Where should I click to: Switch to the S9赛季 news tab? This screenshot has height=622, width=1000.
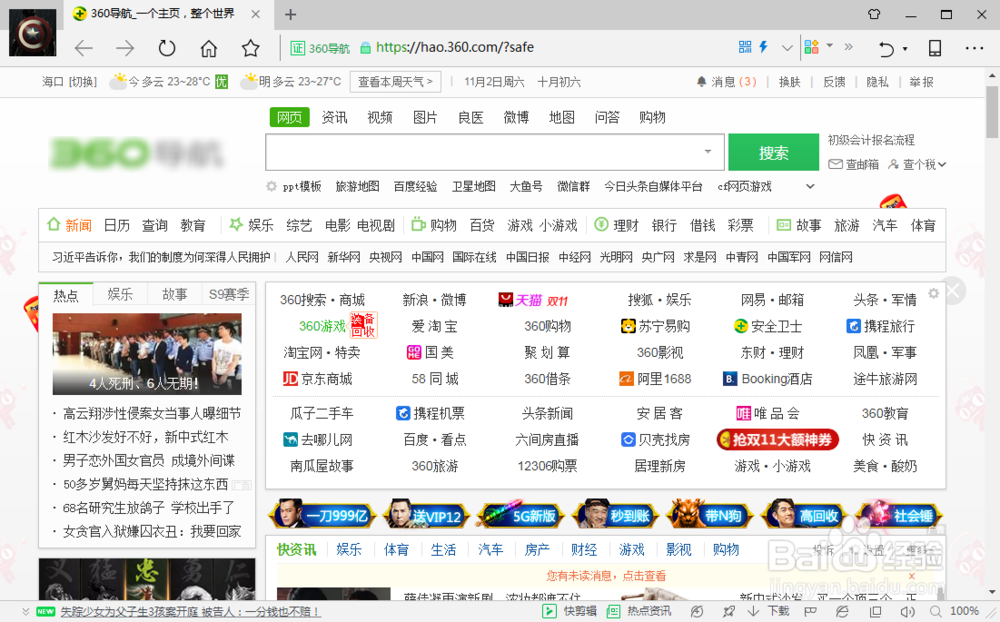click(x=229, y=294)
